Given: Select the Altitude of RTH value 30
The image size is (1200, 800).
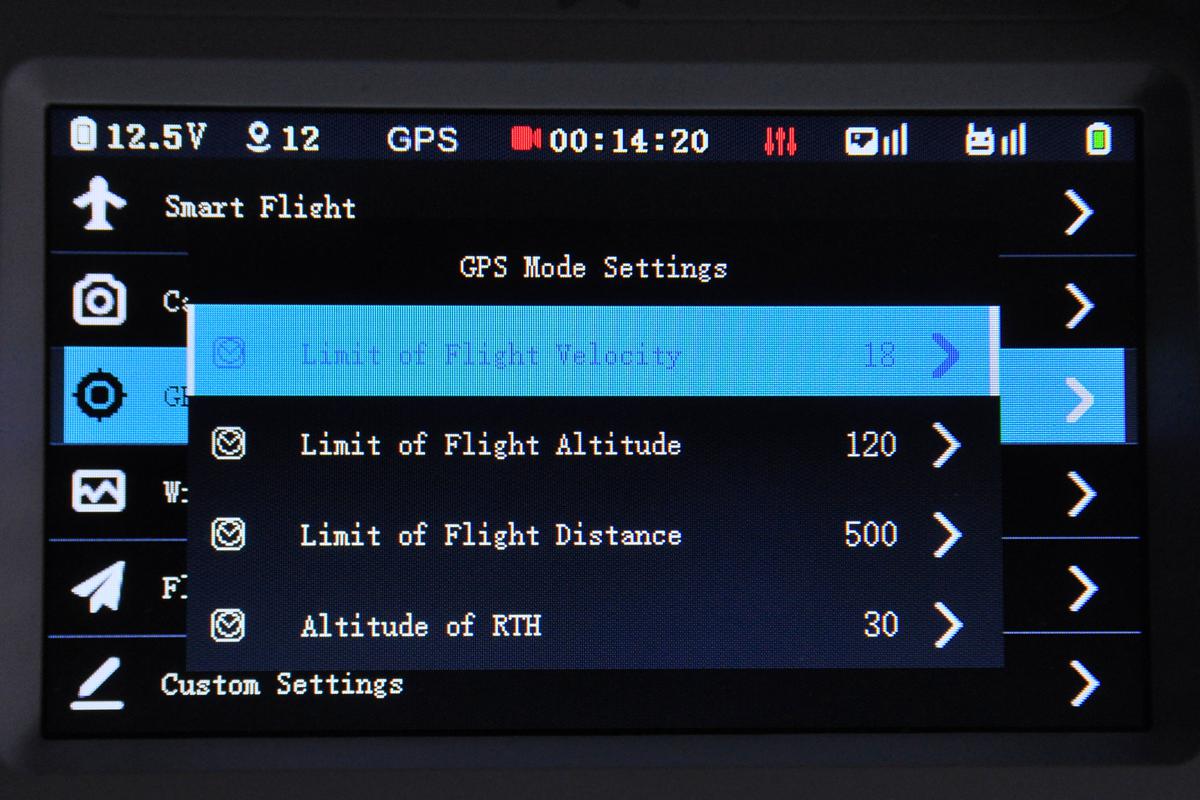Looking at the screenshot, I should (x=881, y=625).
